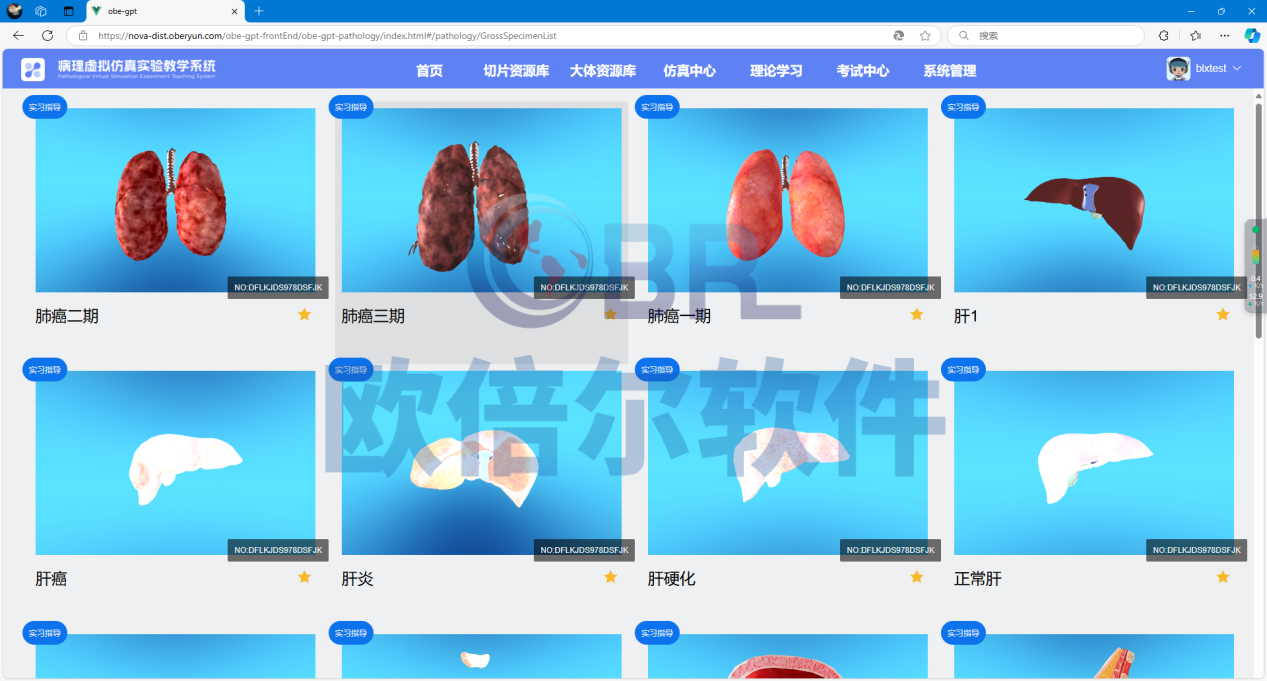Click 实习指导 badge on 肺癌二期 card

tap(45, 107)
